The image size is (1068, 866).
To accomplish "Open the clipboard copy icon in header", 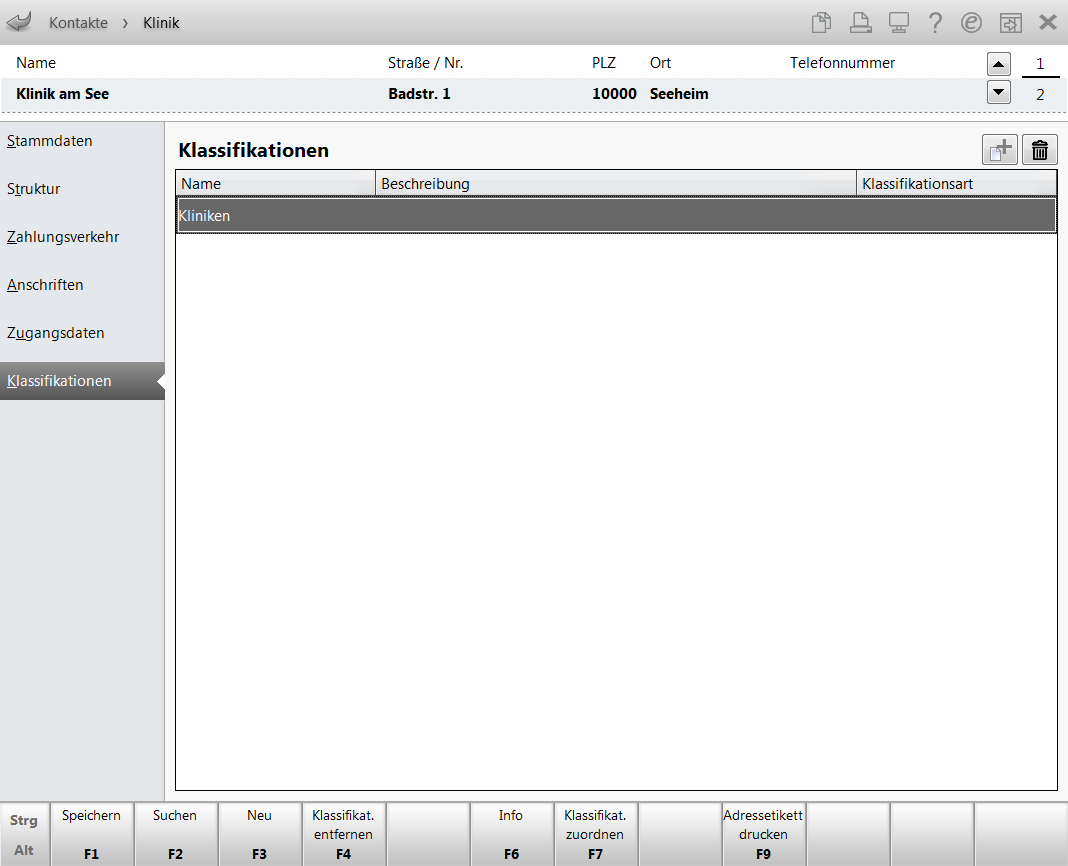I will (x=821, y=22).
